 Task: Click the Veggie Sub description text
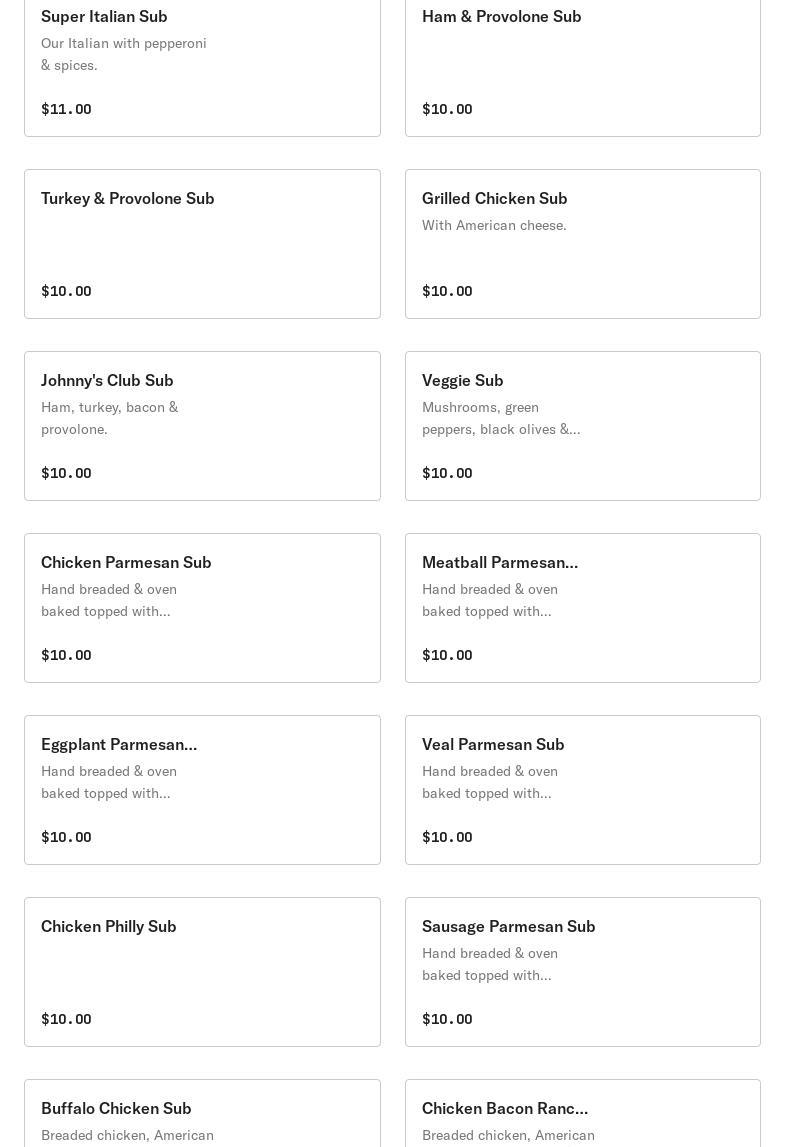500,418
